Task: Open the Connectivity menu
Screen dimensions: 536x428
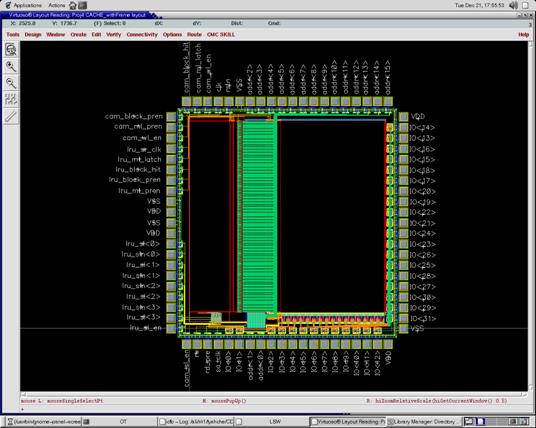Action: (x=142, y=35)
